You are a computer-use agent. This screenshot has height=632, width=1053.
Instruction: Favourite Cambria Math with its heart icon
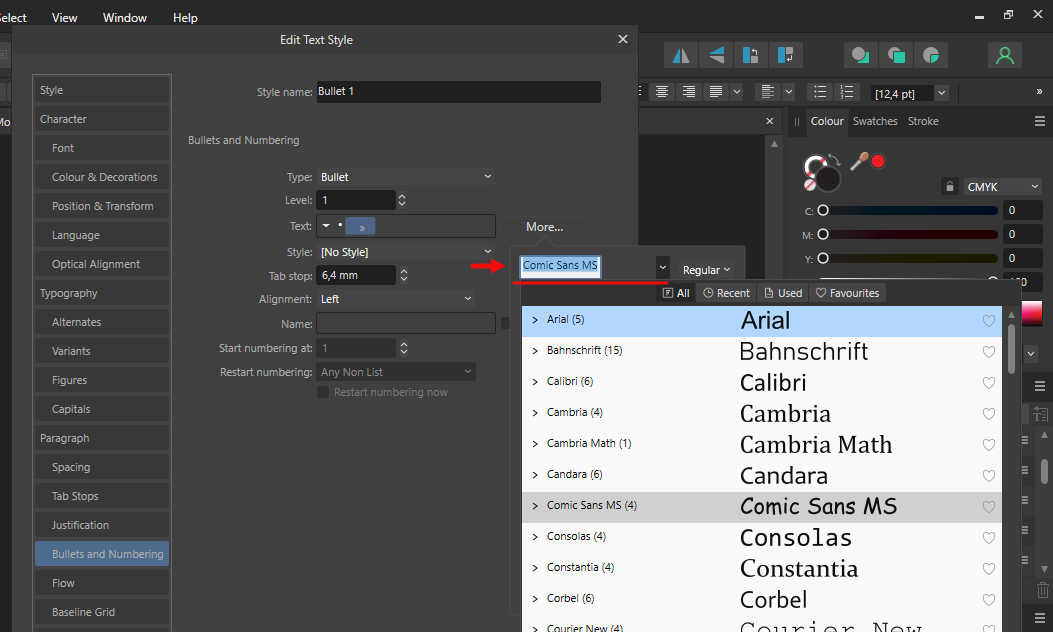click(x=989, y=445)
